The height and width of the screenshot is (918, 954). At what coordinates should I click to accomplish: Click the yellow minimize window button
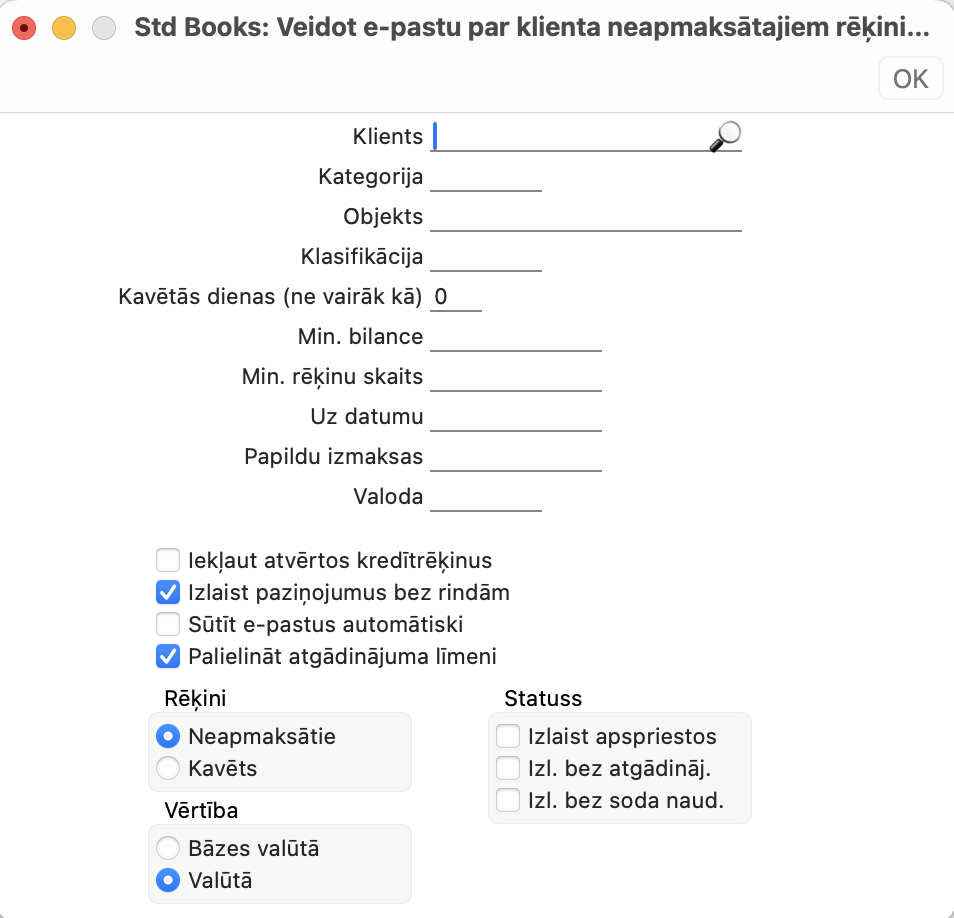(x=64, y=28)
